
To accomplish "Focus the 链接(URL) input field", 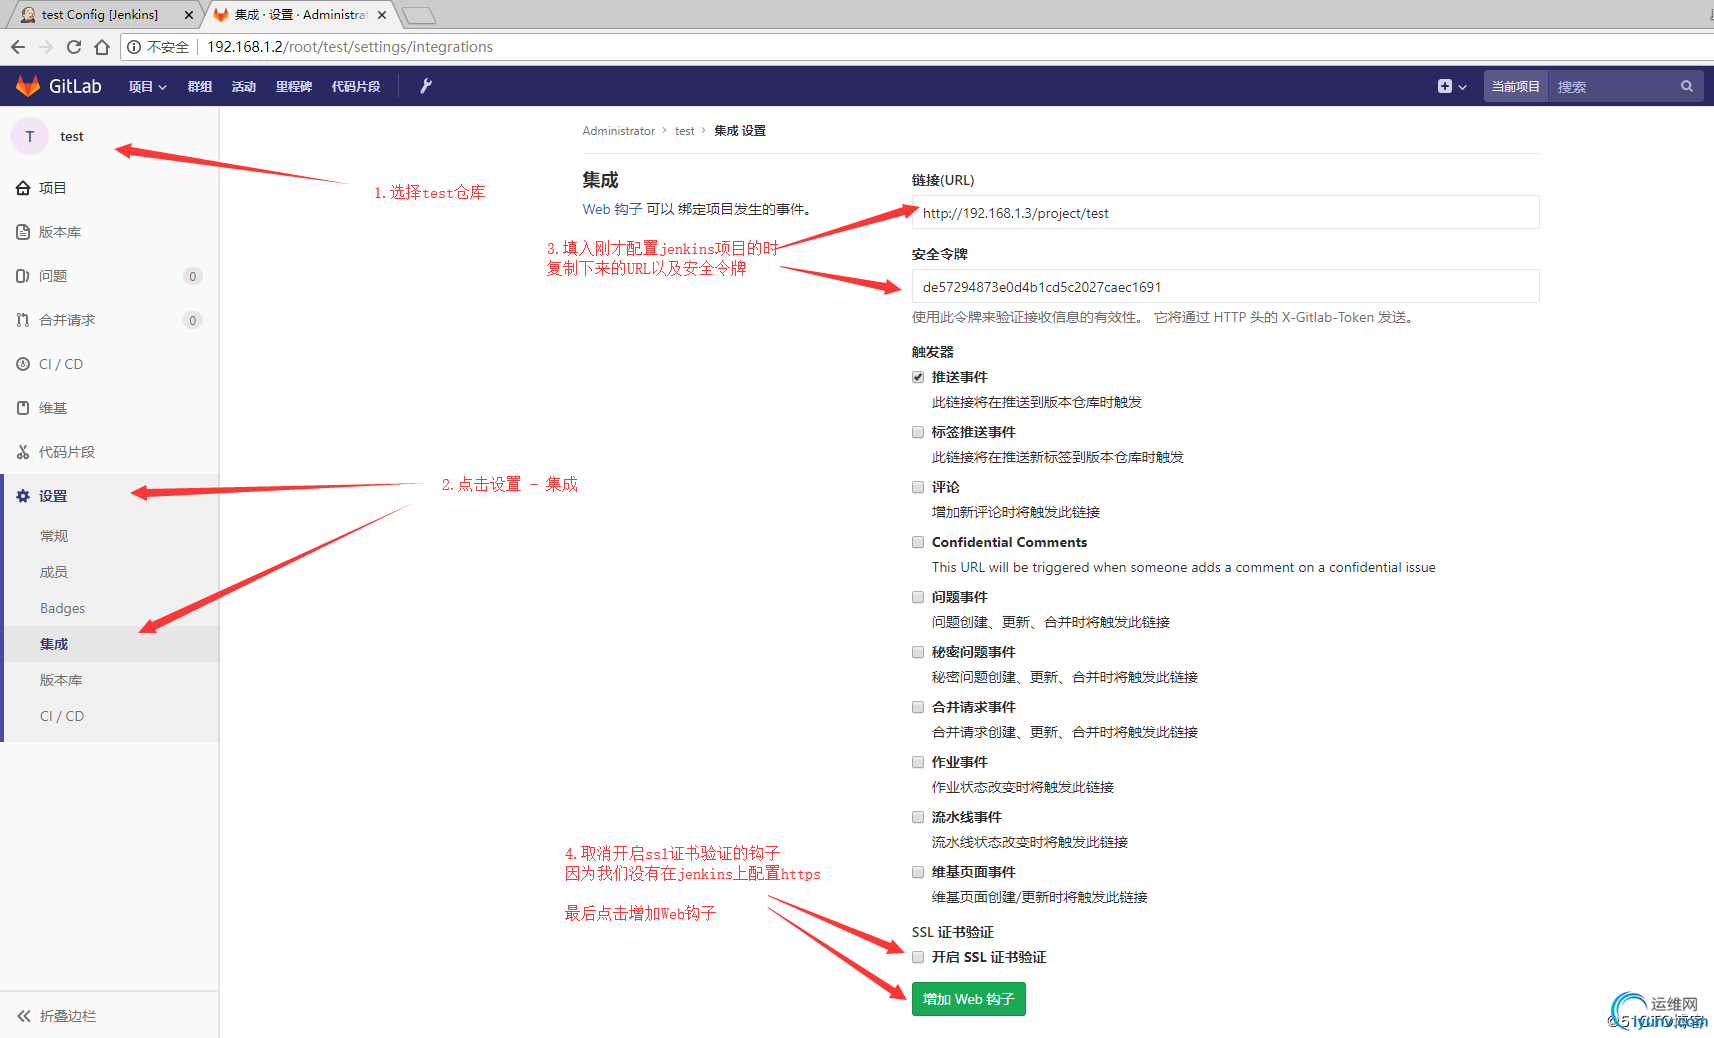I will coord(1225,213).
